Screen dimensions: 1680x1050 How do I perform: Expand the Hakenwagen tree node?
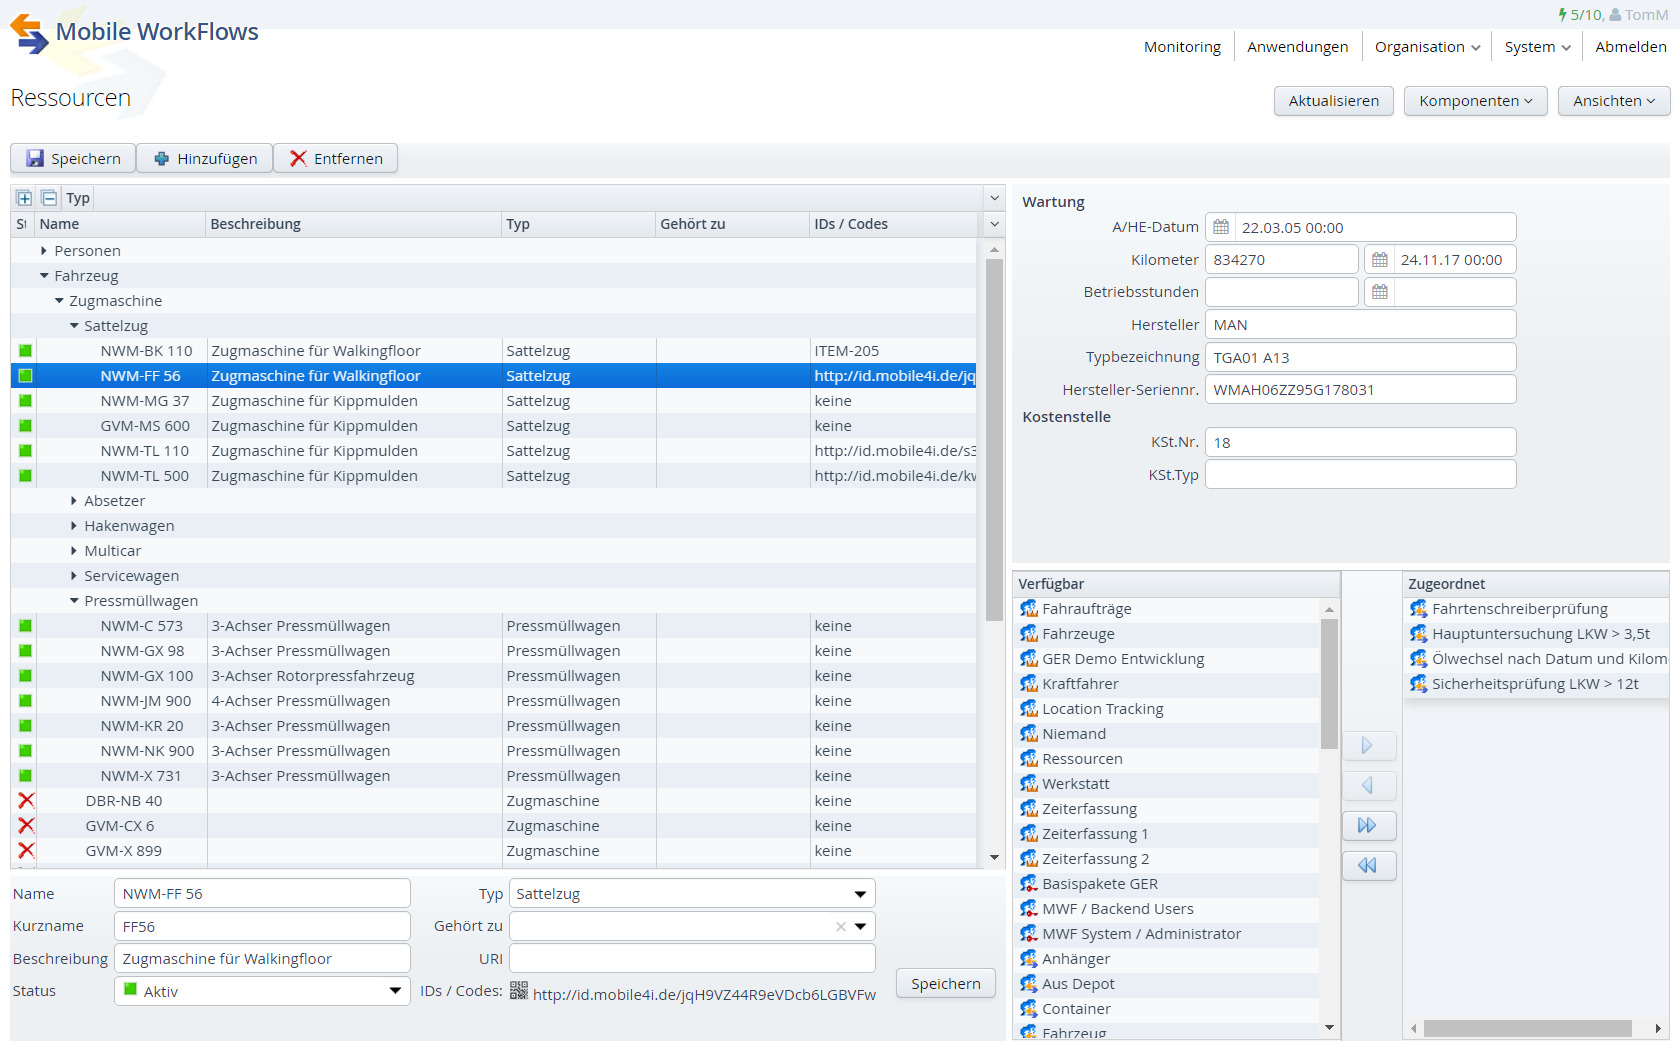(x=74, y=526)
